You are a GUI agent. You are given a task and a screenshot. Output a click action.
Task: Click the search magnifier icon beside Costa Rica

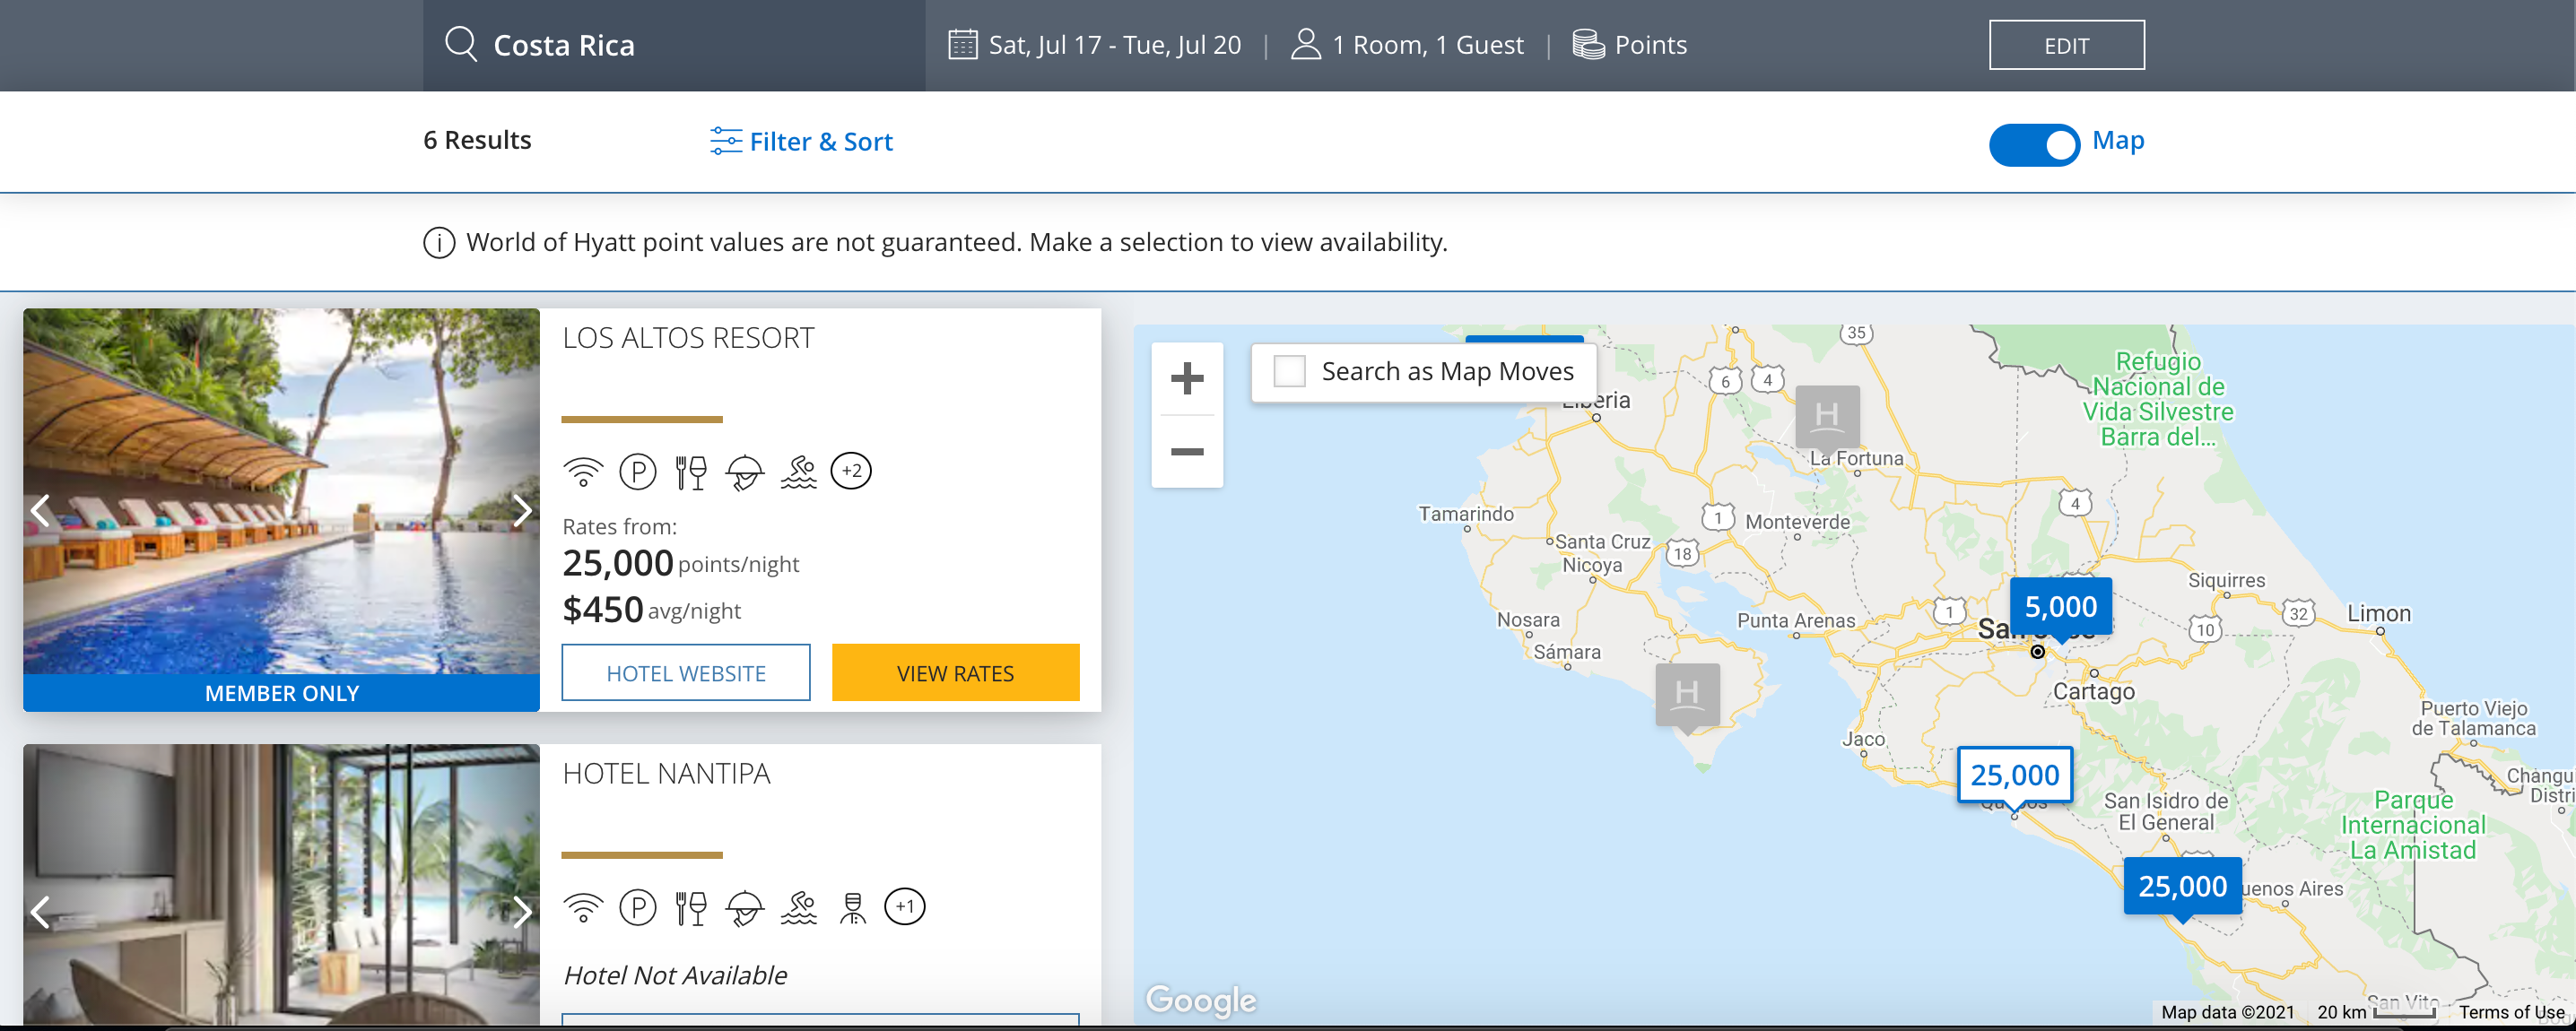(461, 44)
